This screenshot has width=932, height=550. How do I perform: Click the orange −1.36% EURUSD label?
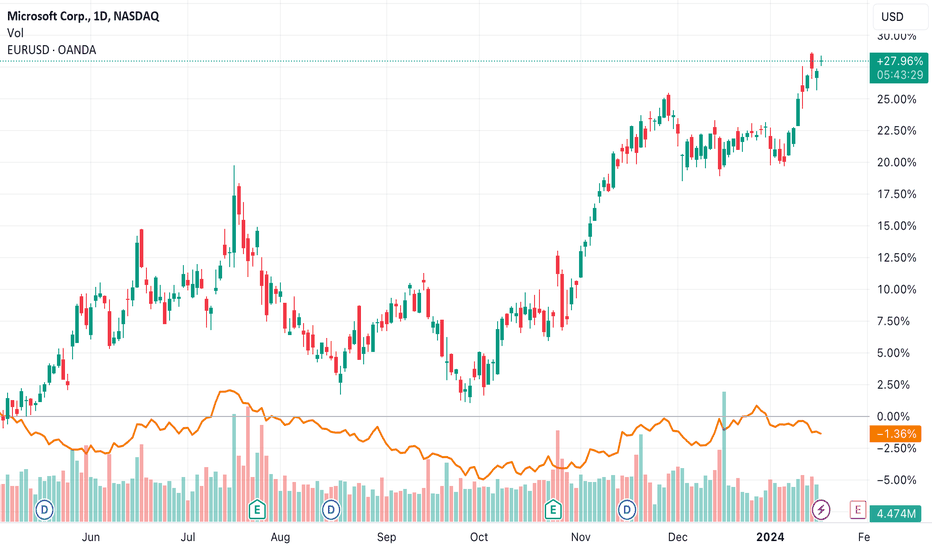pos(896,433)
